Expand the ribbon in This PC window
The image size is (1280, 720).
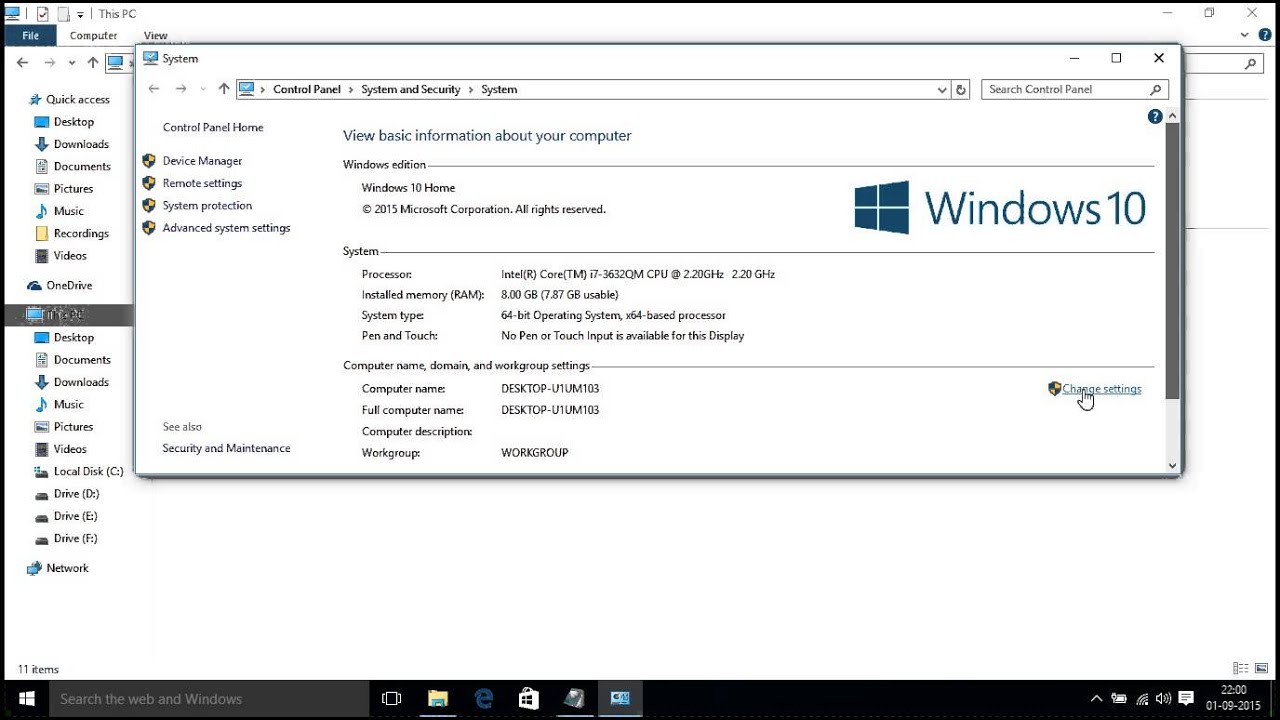tap(1246, 35)
